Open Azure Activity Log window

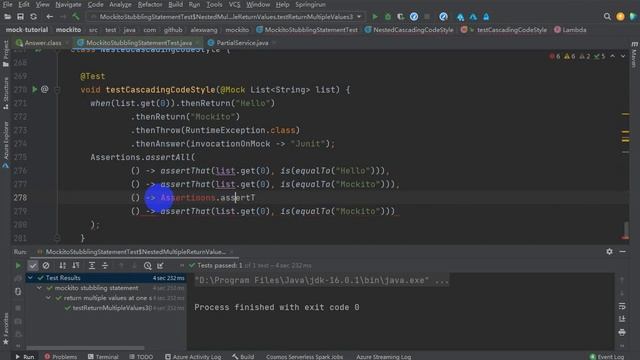click(x=193, y=356)
